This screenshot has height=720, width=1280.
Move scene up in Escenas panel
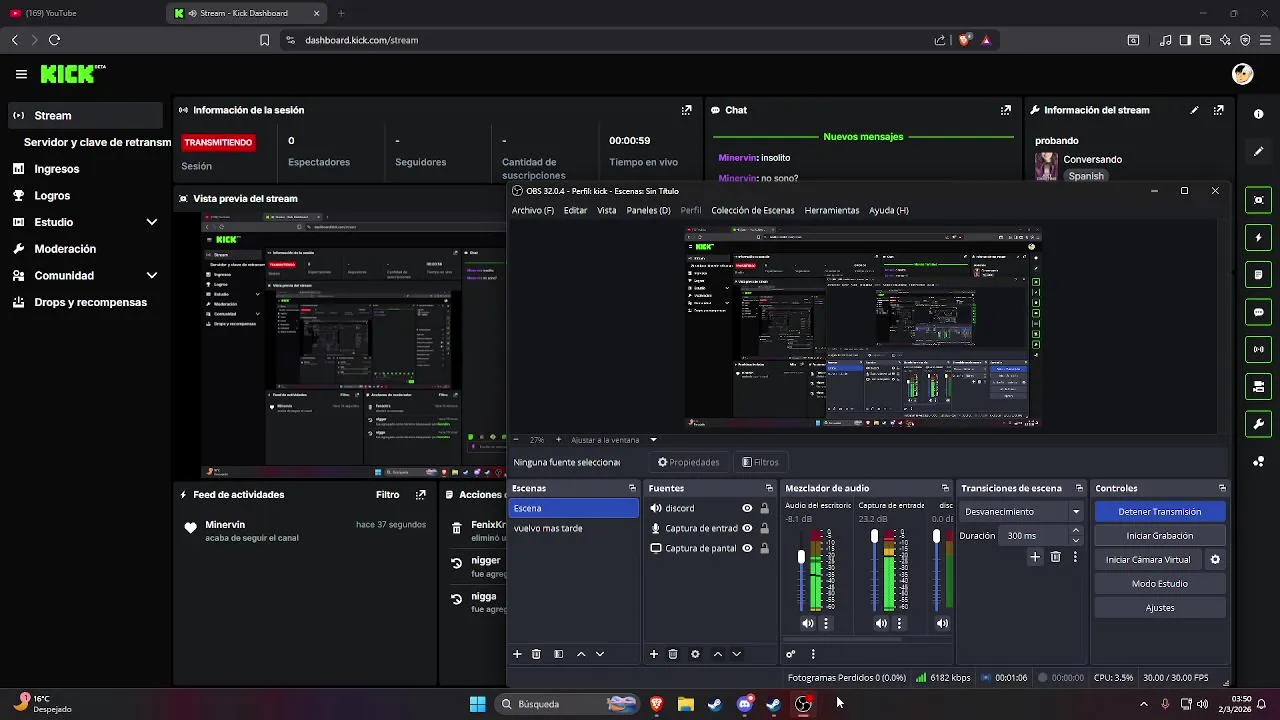click(581, 654)
